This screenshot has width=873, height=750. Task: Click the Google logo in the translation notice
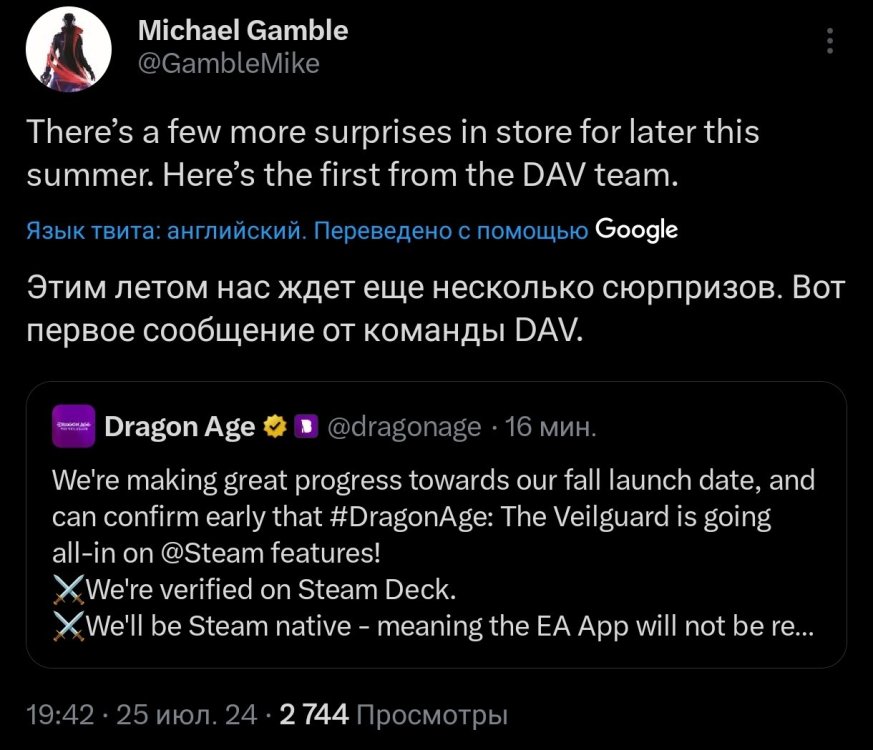coord(639,230)
